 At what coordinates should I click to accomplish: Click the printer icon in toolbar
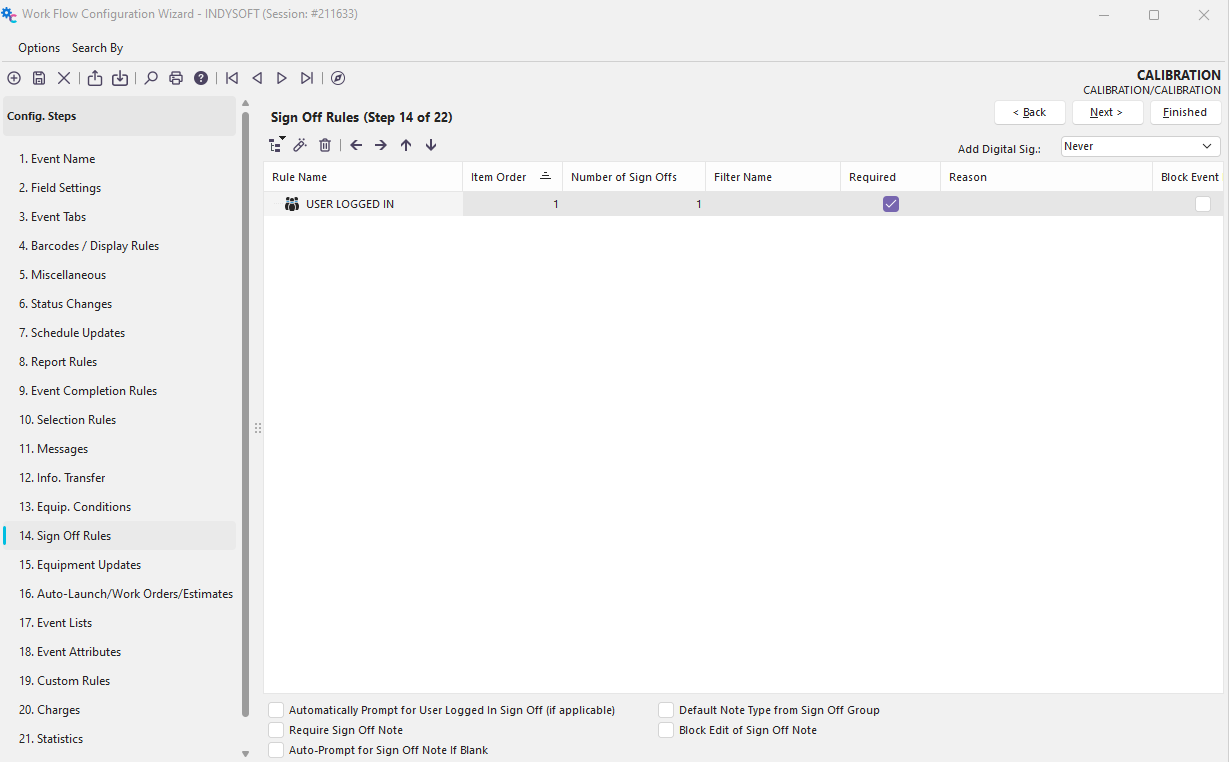[176, 78]
